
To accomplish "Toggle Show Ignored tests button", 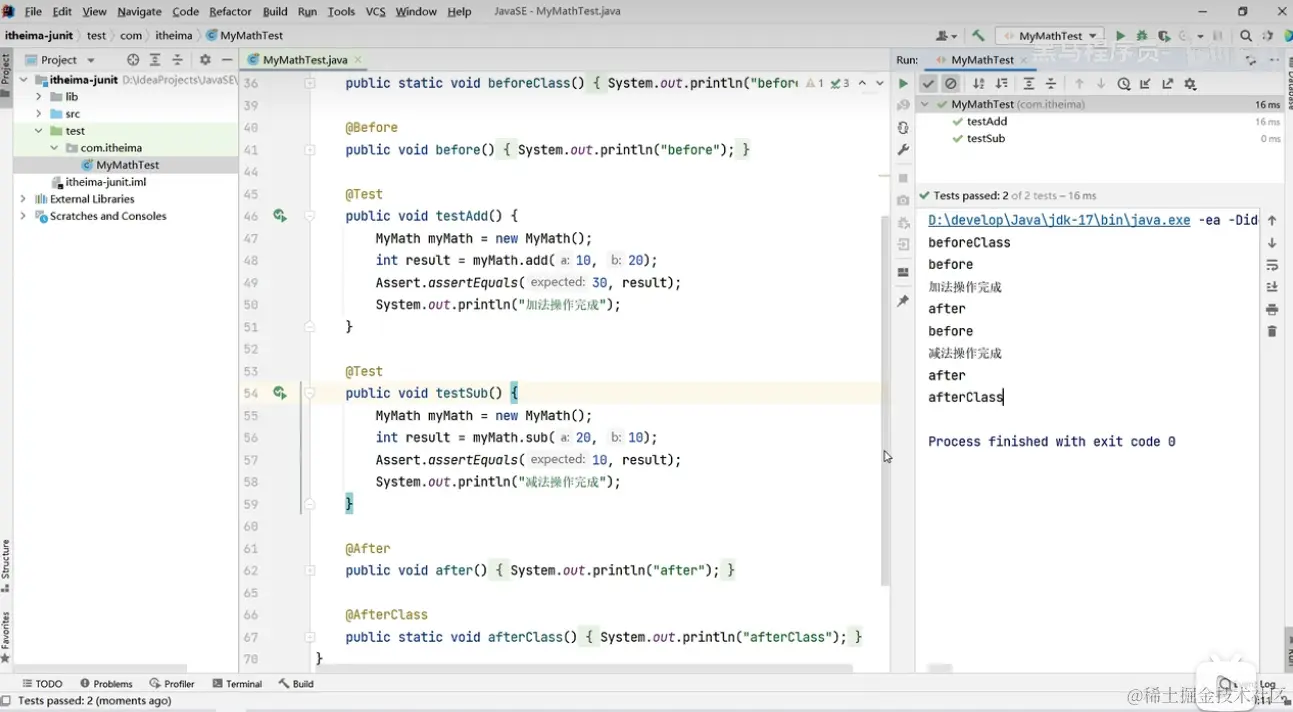I will click(x=951, y=84).
